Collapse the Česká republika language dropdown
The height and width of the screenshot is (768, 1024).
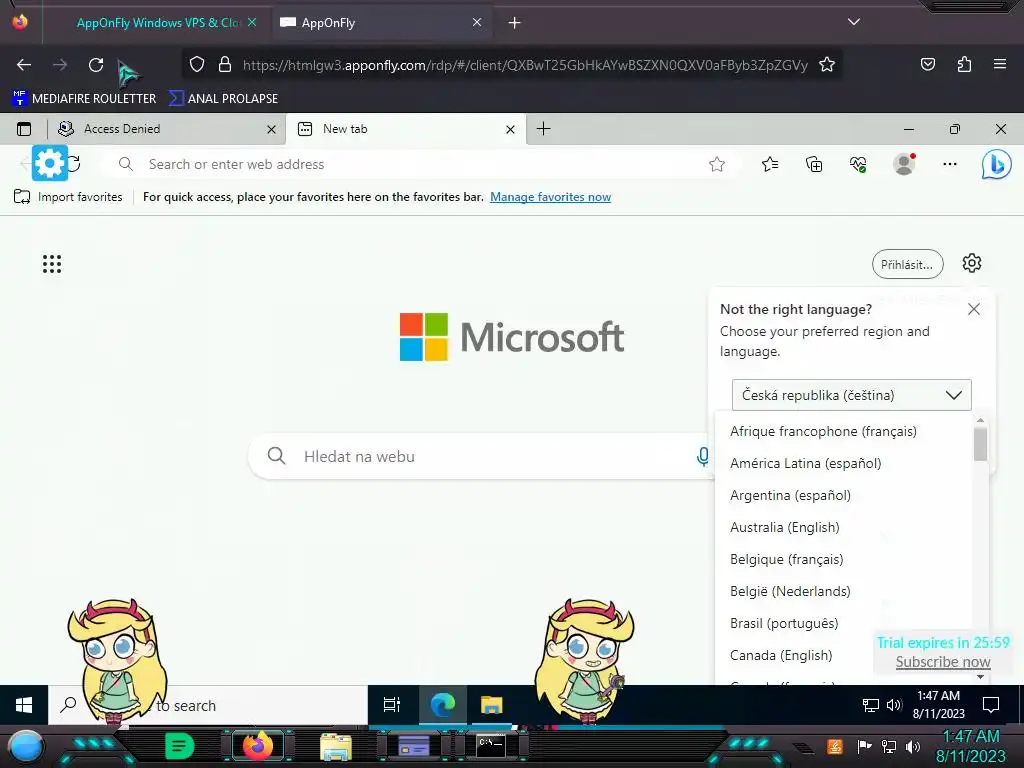coord(852,395)
